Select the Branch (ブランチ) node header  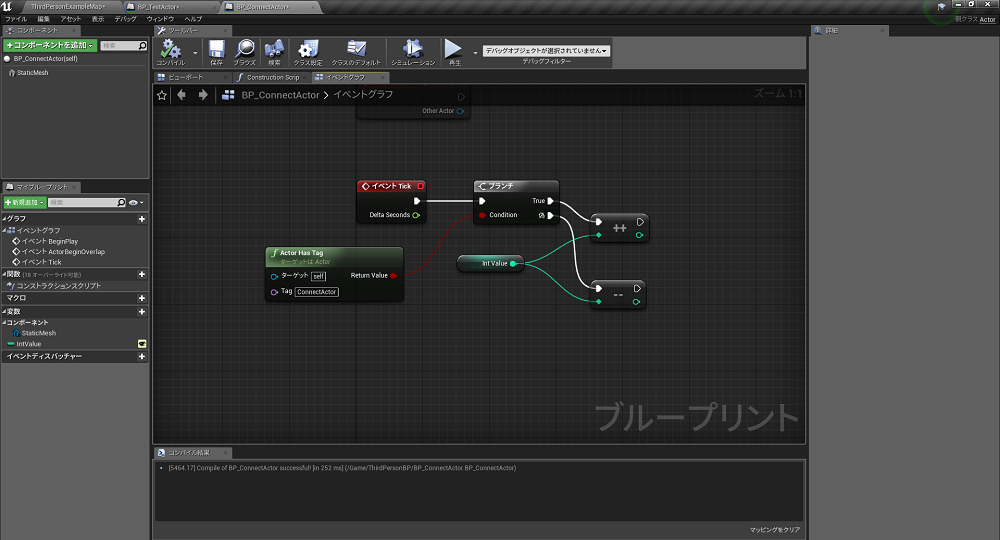click(516, 186)
